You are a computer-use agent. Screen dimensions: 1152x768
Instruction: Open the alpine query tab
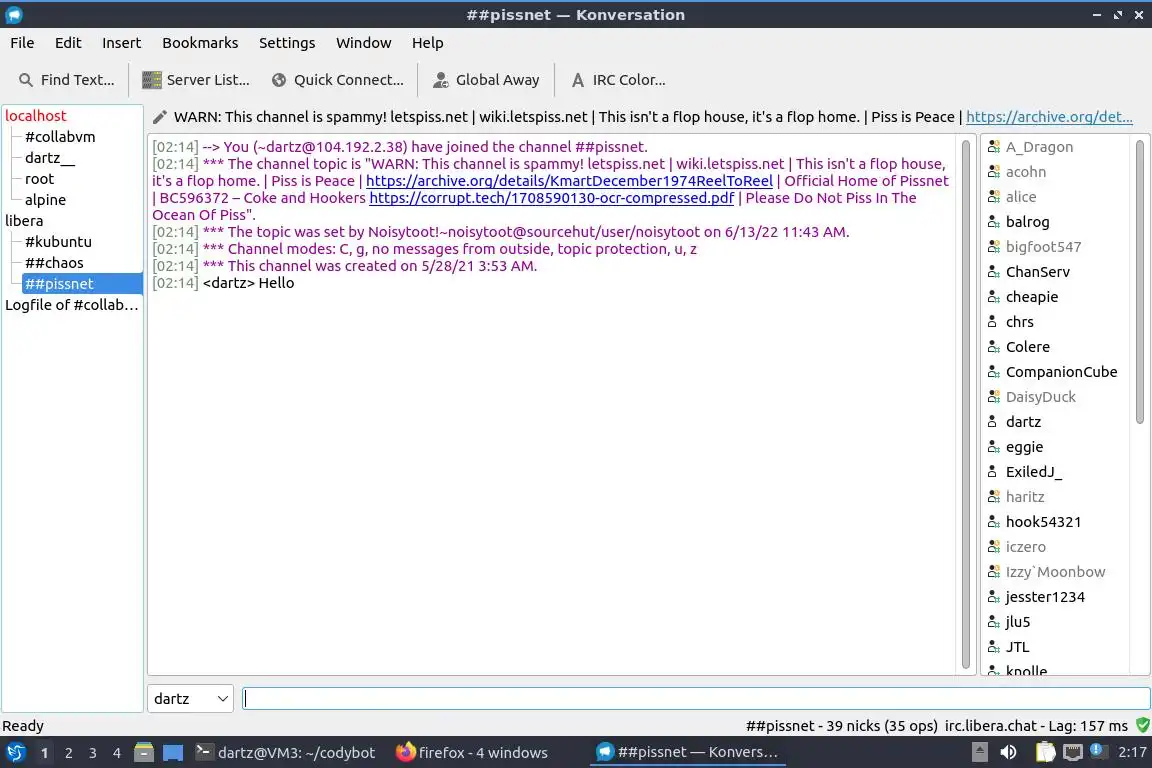point(45,200)
